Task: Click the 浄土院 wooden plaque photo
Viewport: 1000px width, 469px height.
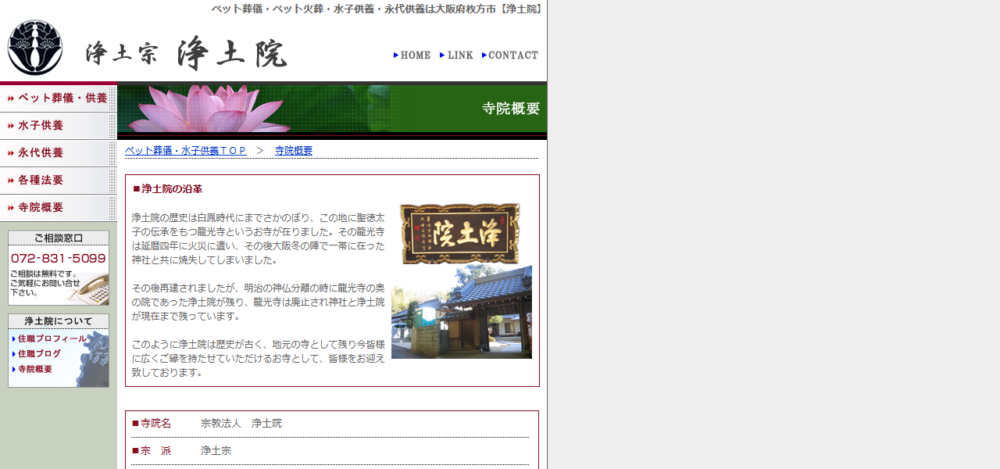Action: tap(460, 233)
